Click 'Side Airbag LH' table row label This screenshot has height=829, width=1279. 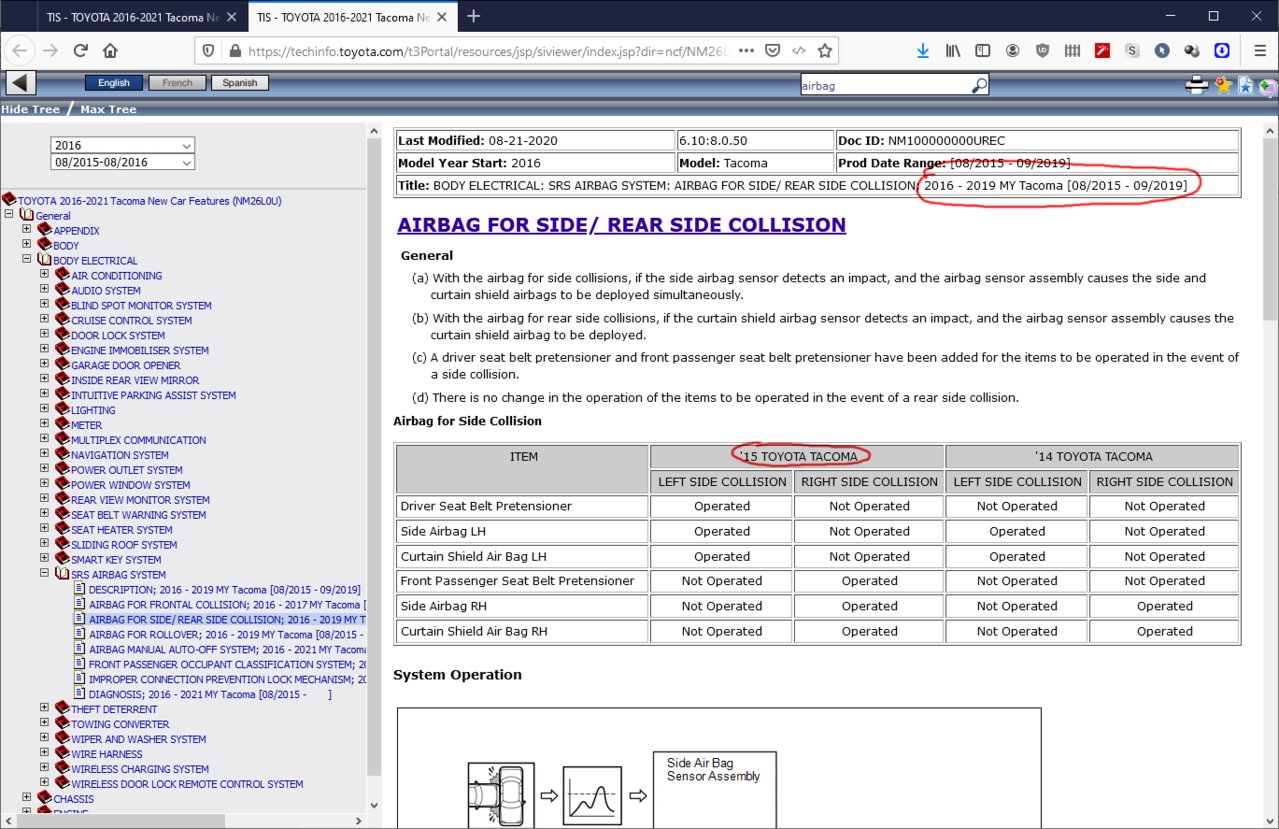pyautogui.click(x=442, y=531)
